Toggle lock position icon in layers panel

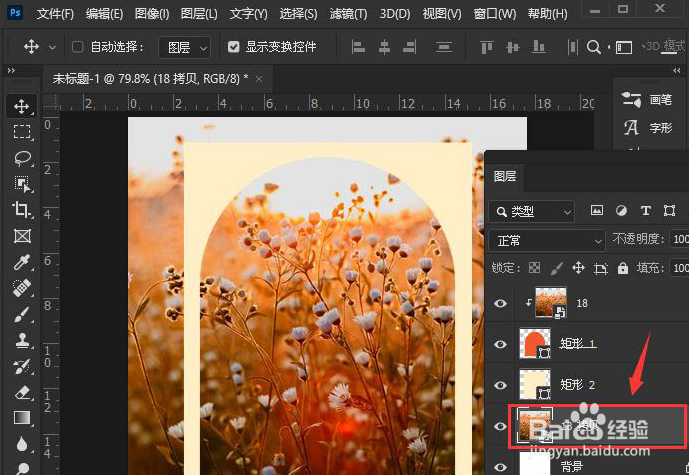point(578,268)
